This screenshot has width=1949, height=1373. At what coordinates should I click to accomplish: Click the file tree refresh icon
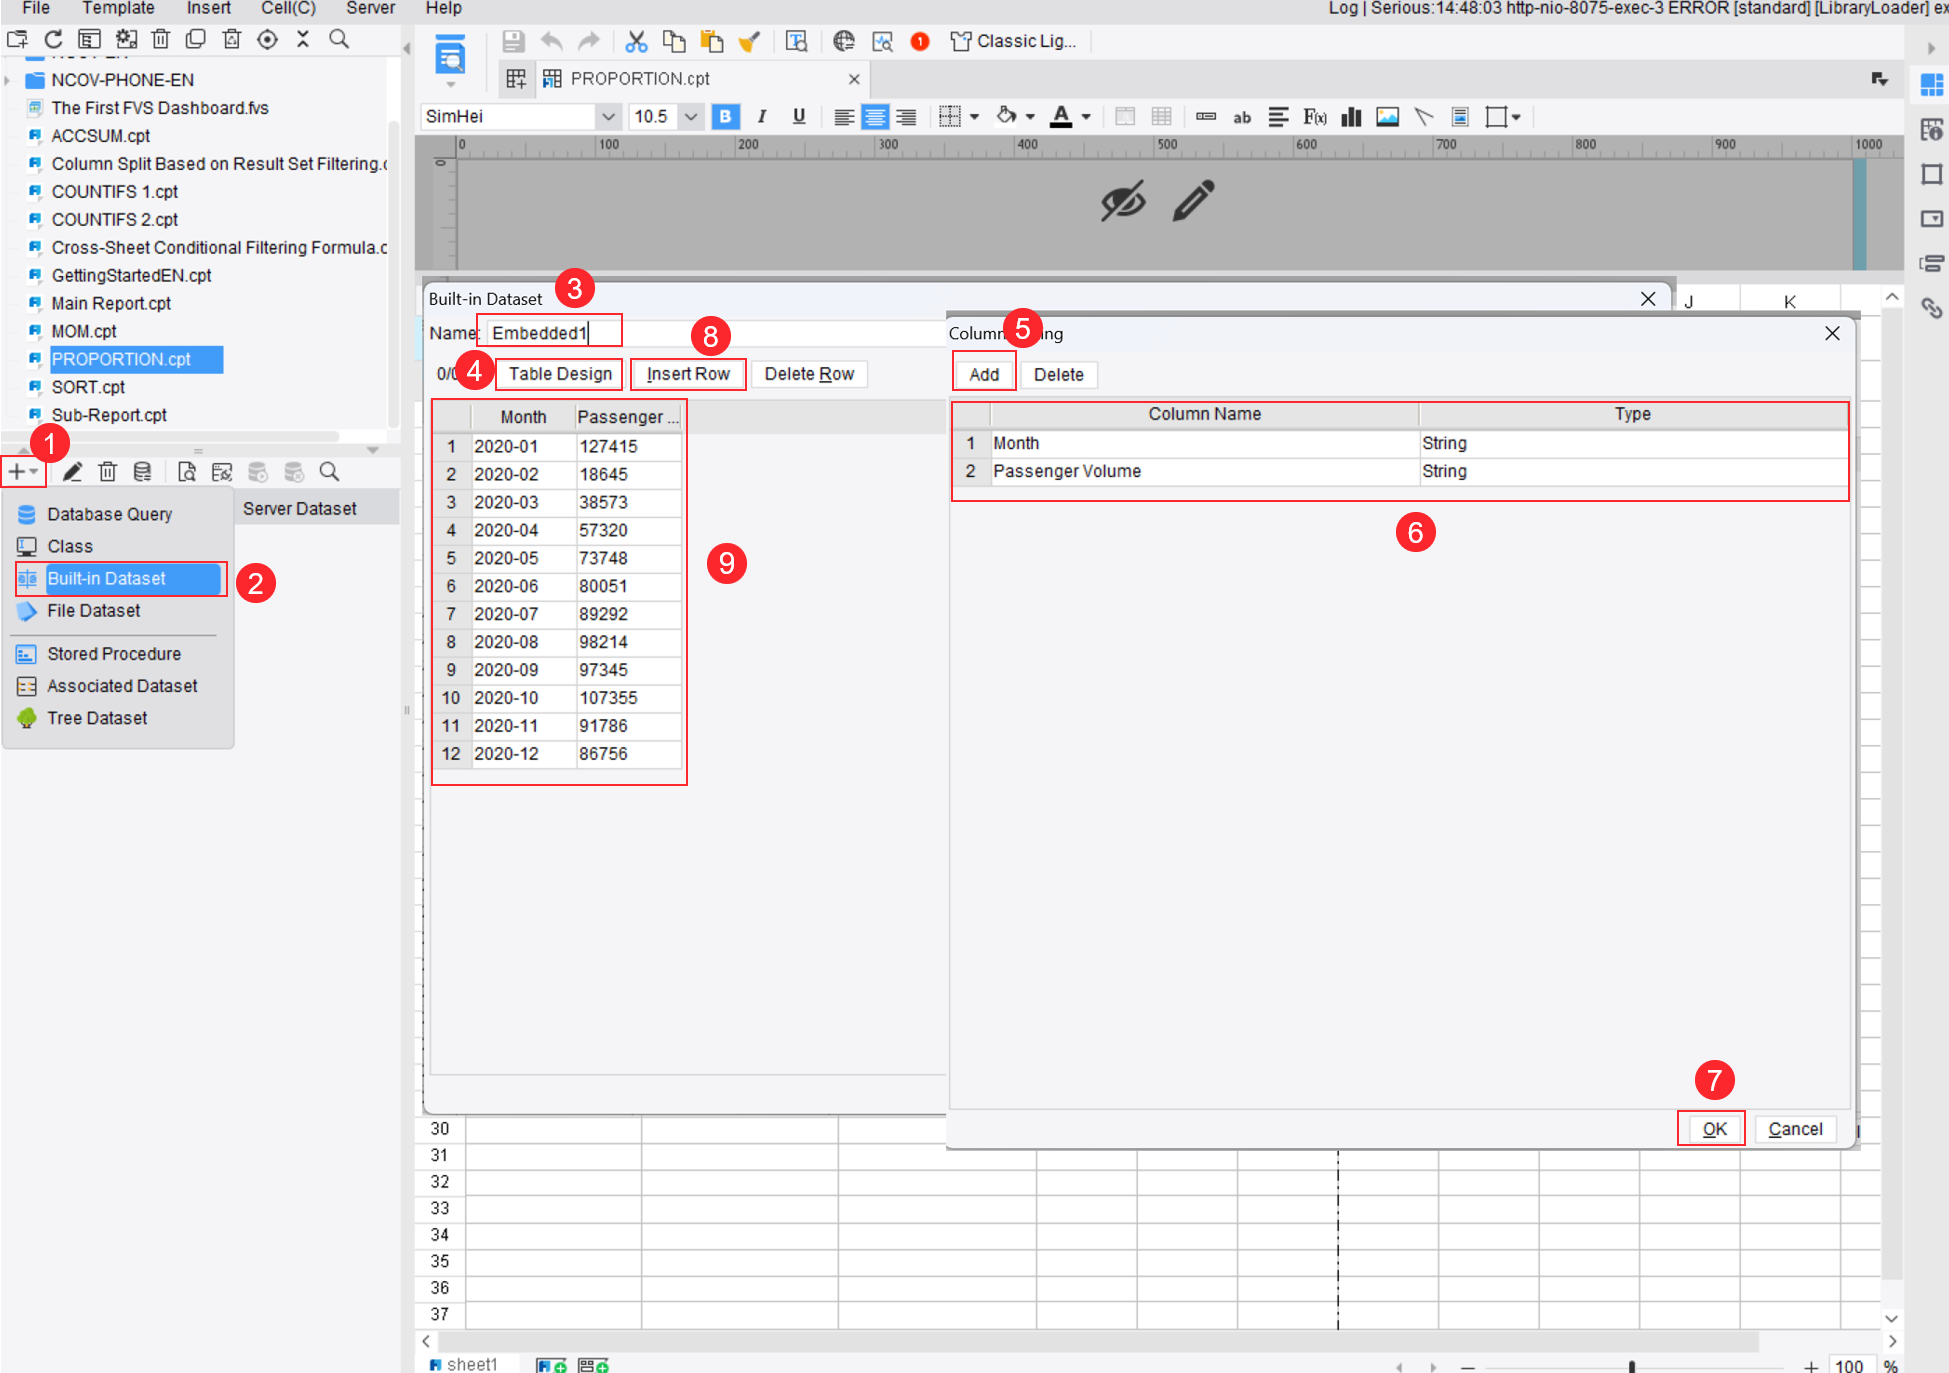coord(53,39)
